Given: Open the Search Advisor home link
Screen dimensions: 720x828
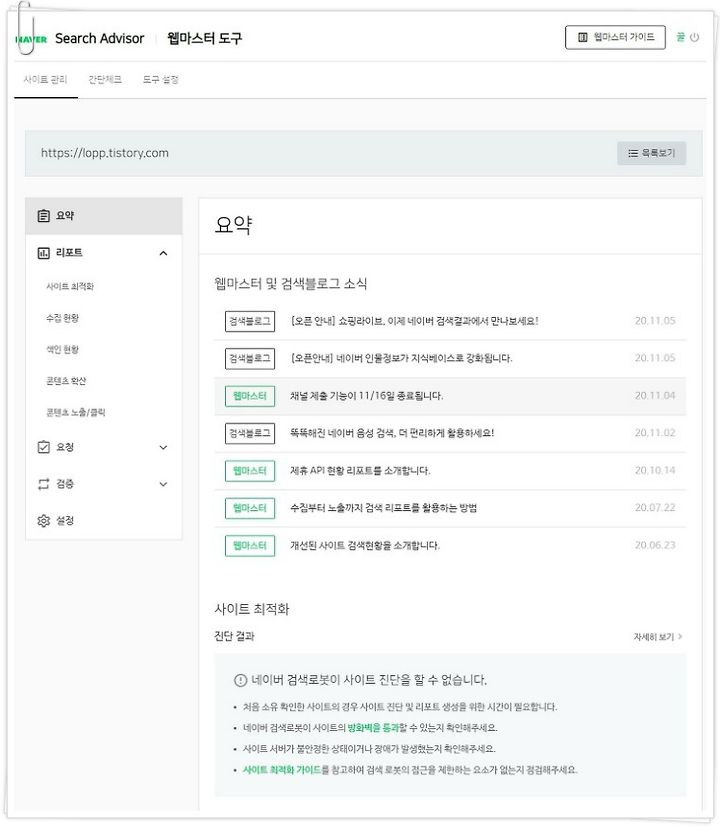Looking at the screenshot, I should coord(99,39).
